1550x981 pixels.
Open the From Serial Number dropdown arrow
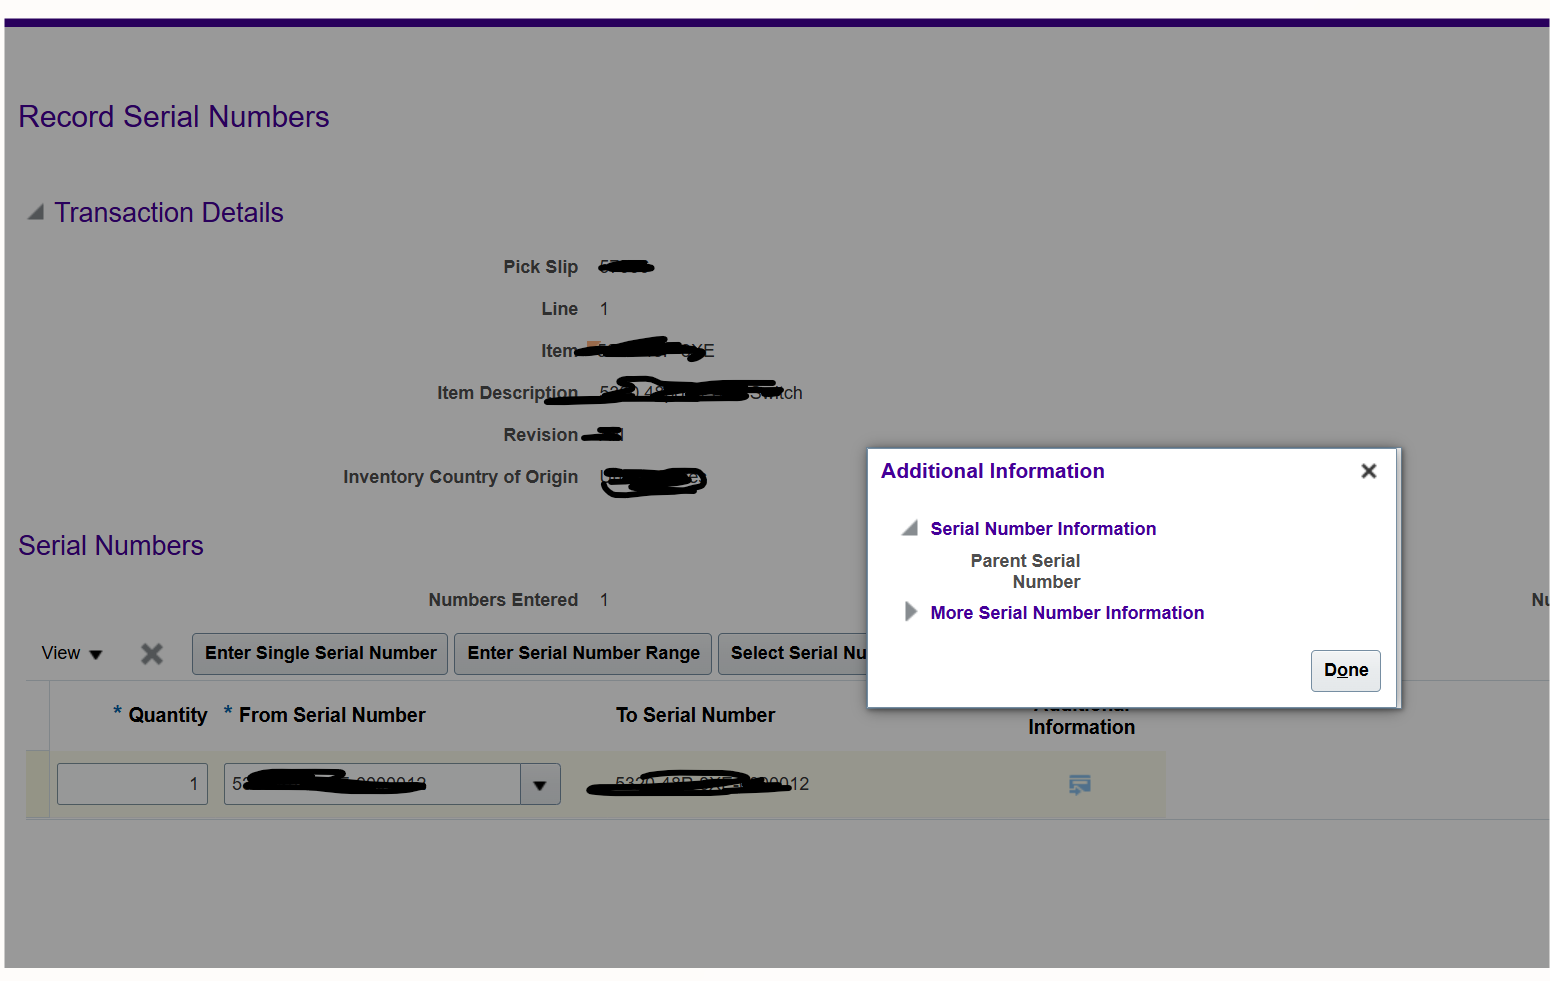539,784
